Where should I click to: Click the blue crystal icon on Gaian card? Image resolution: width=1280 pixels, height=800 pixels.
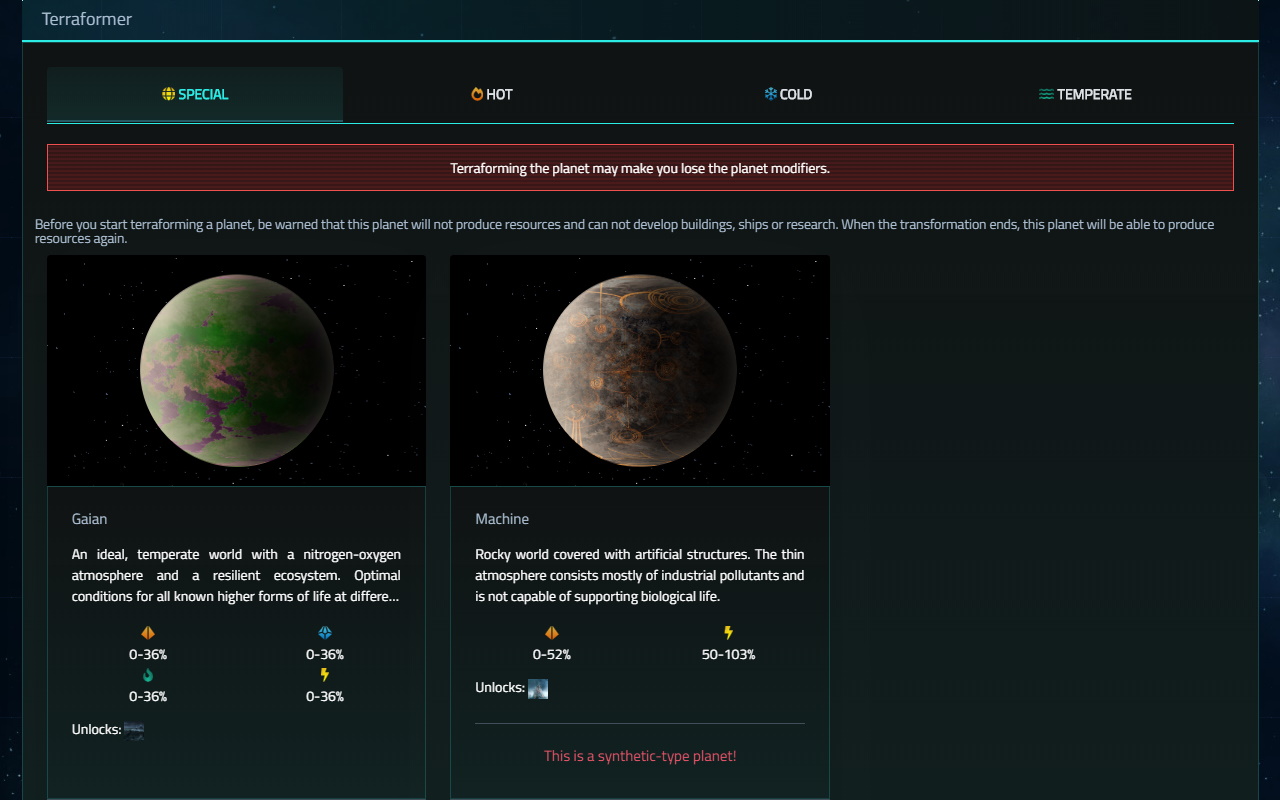click(325, 633)
